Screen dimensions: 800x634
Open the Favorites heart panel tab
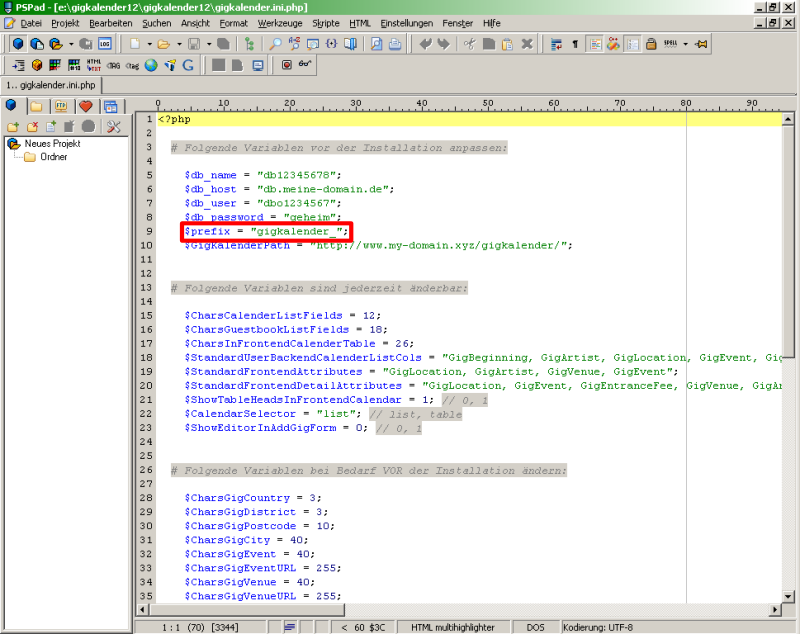[x=86, y=106]
